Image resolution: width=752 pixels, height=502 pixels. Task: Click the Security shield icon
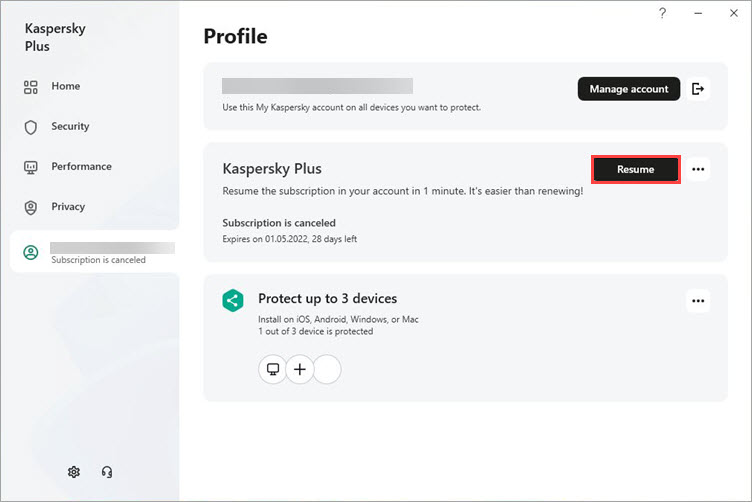31,127
